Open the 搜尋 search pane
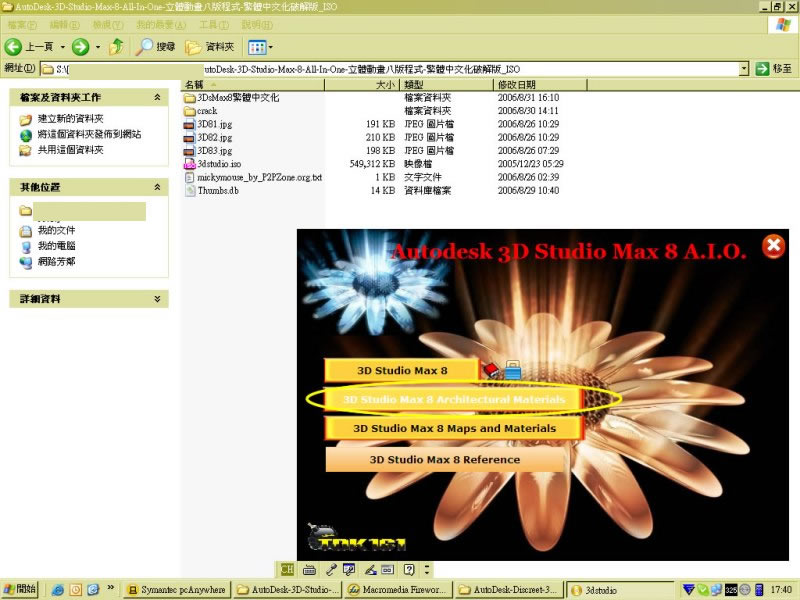The image size is (800, 600). [156, 47]
